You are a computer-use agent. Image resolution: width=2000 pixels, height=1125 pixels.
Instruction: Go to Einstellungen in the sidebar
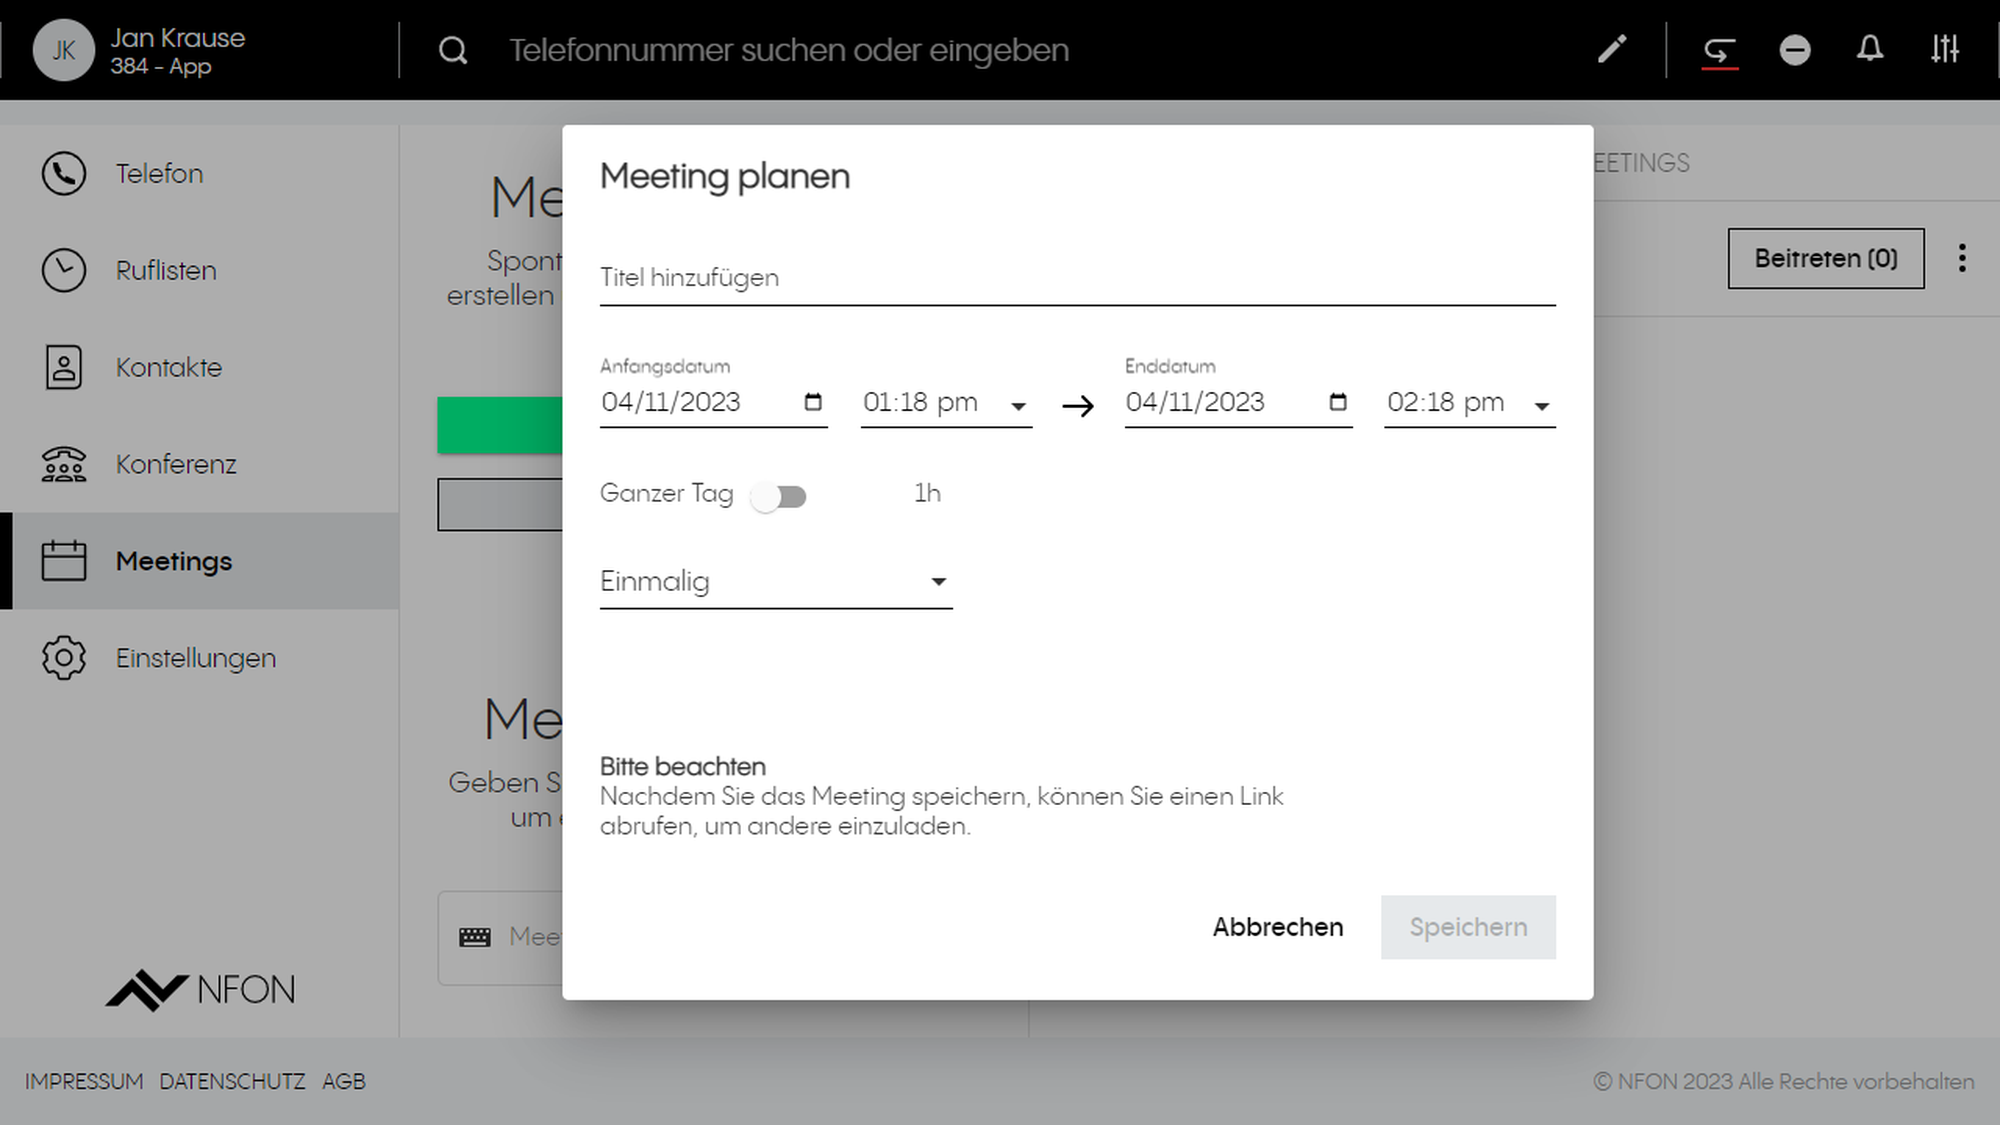point(195,658)
